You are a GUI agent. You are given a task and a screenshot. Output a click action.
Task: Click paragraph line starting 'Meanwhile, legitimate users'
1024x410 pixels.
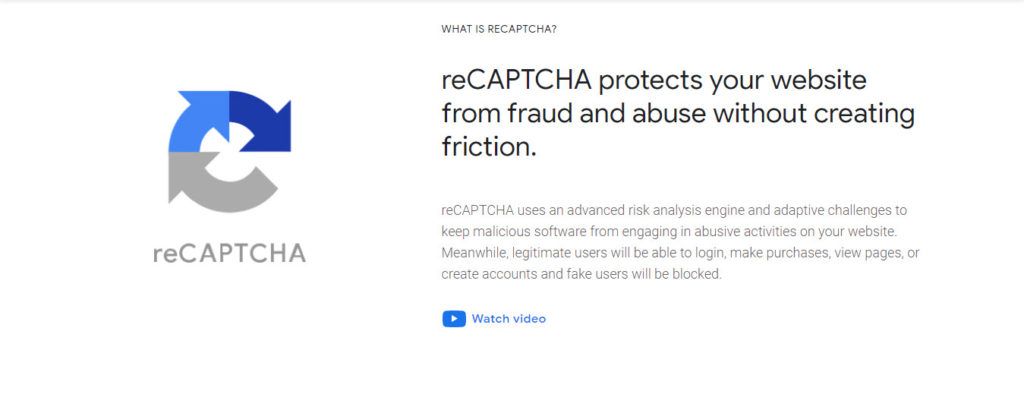point(680,253)
